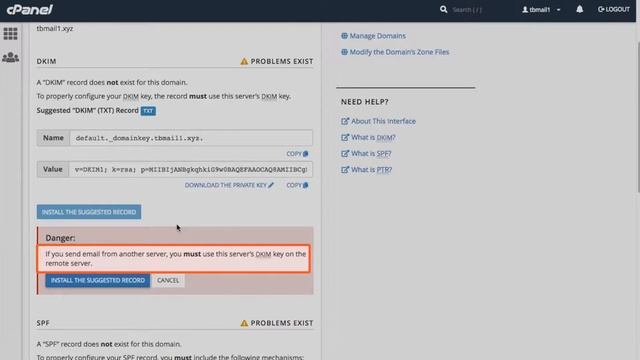
Task: Open the What is PTR? link
Action: point(371,170)
